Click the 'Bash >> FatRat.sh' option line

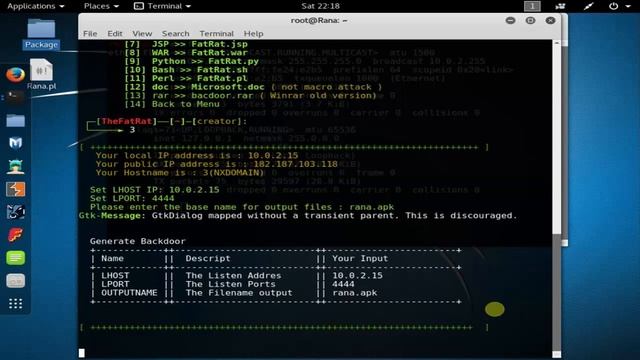[186, 70]
